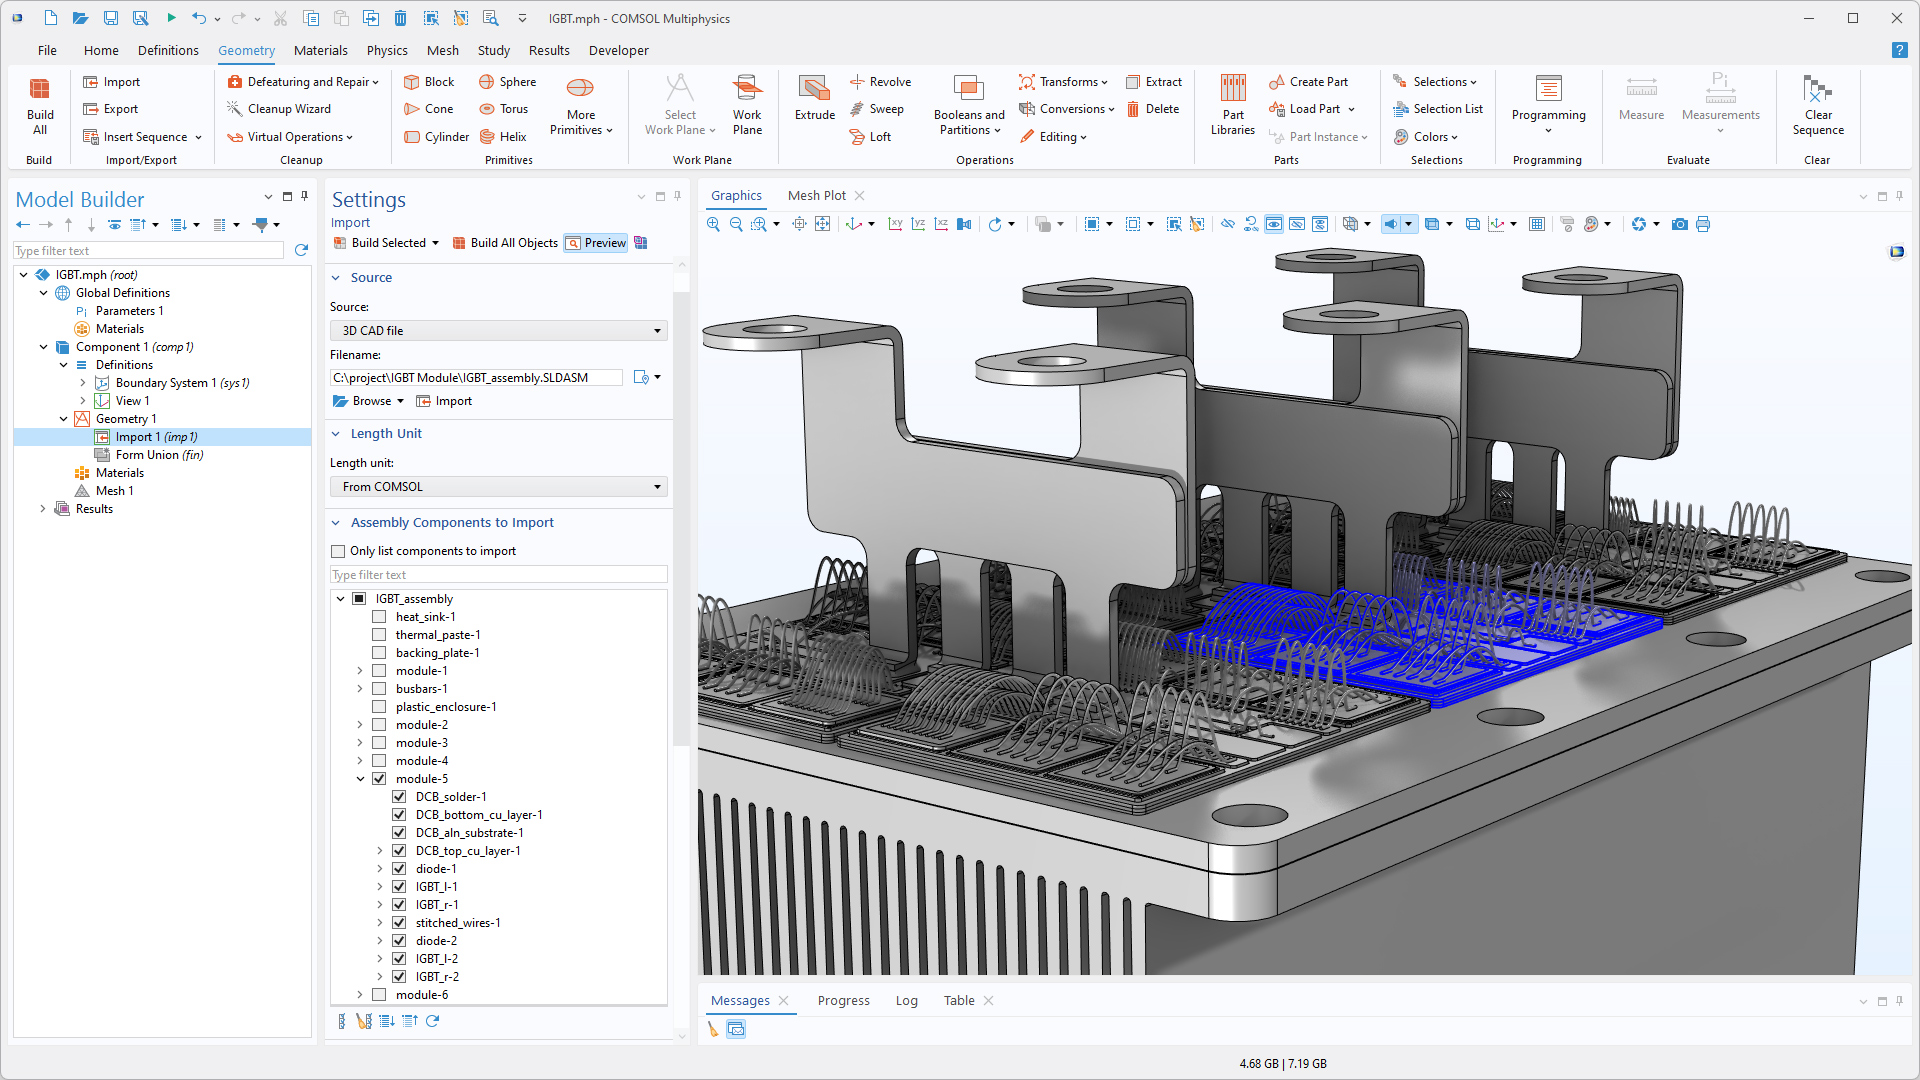Expand the module-6 tree node
Screen dimensions: 1920x1080
(x=360, y=995)
